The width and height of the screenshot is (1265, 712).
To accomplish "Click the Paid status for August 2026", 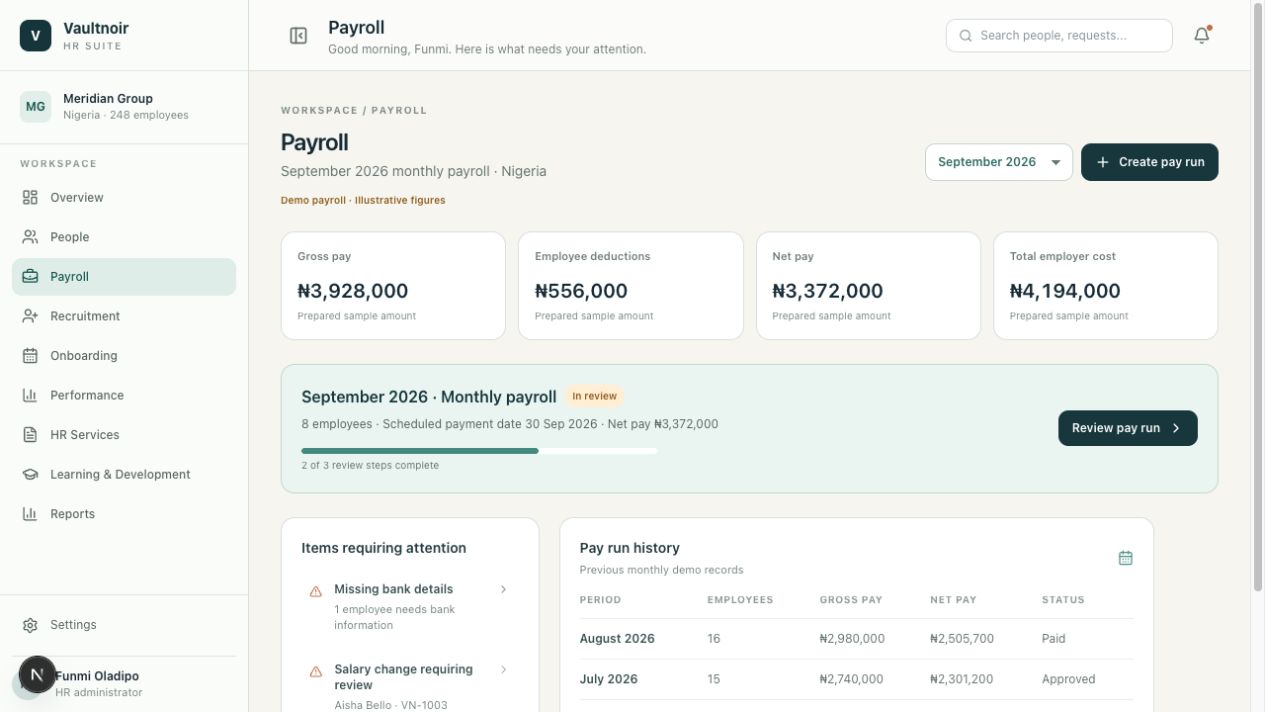I will click(1053, 639).
